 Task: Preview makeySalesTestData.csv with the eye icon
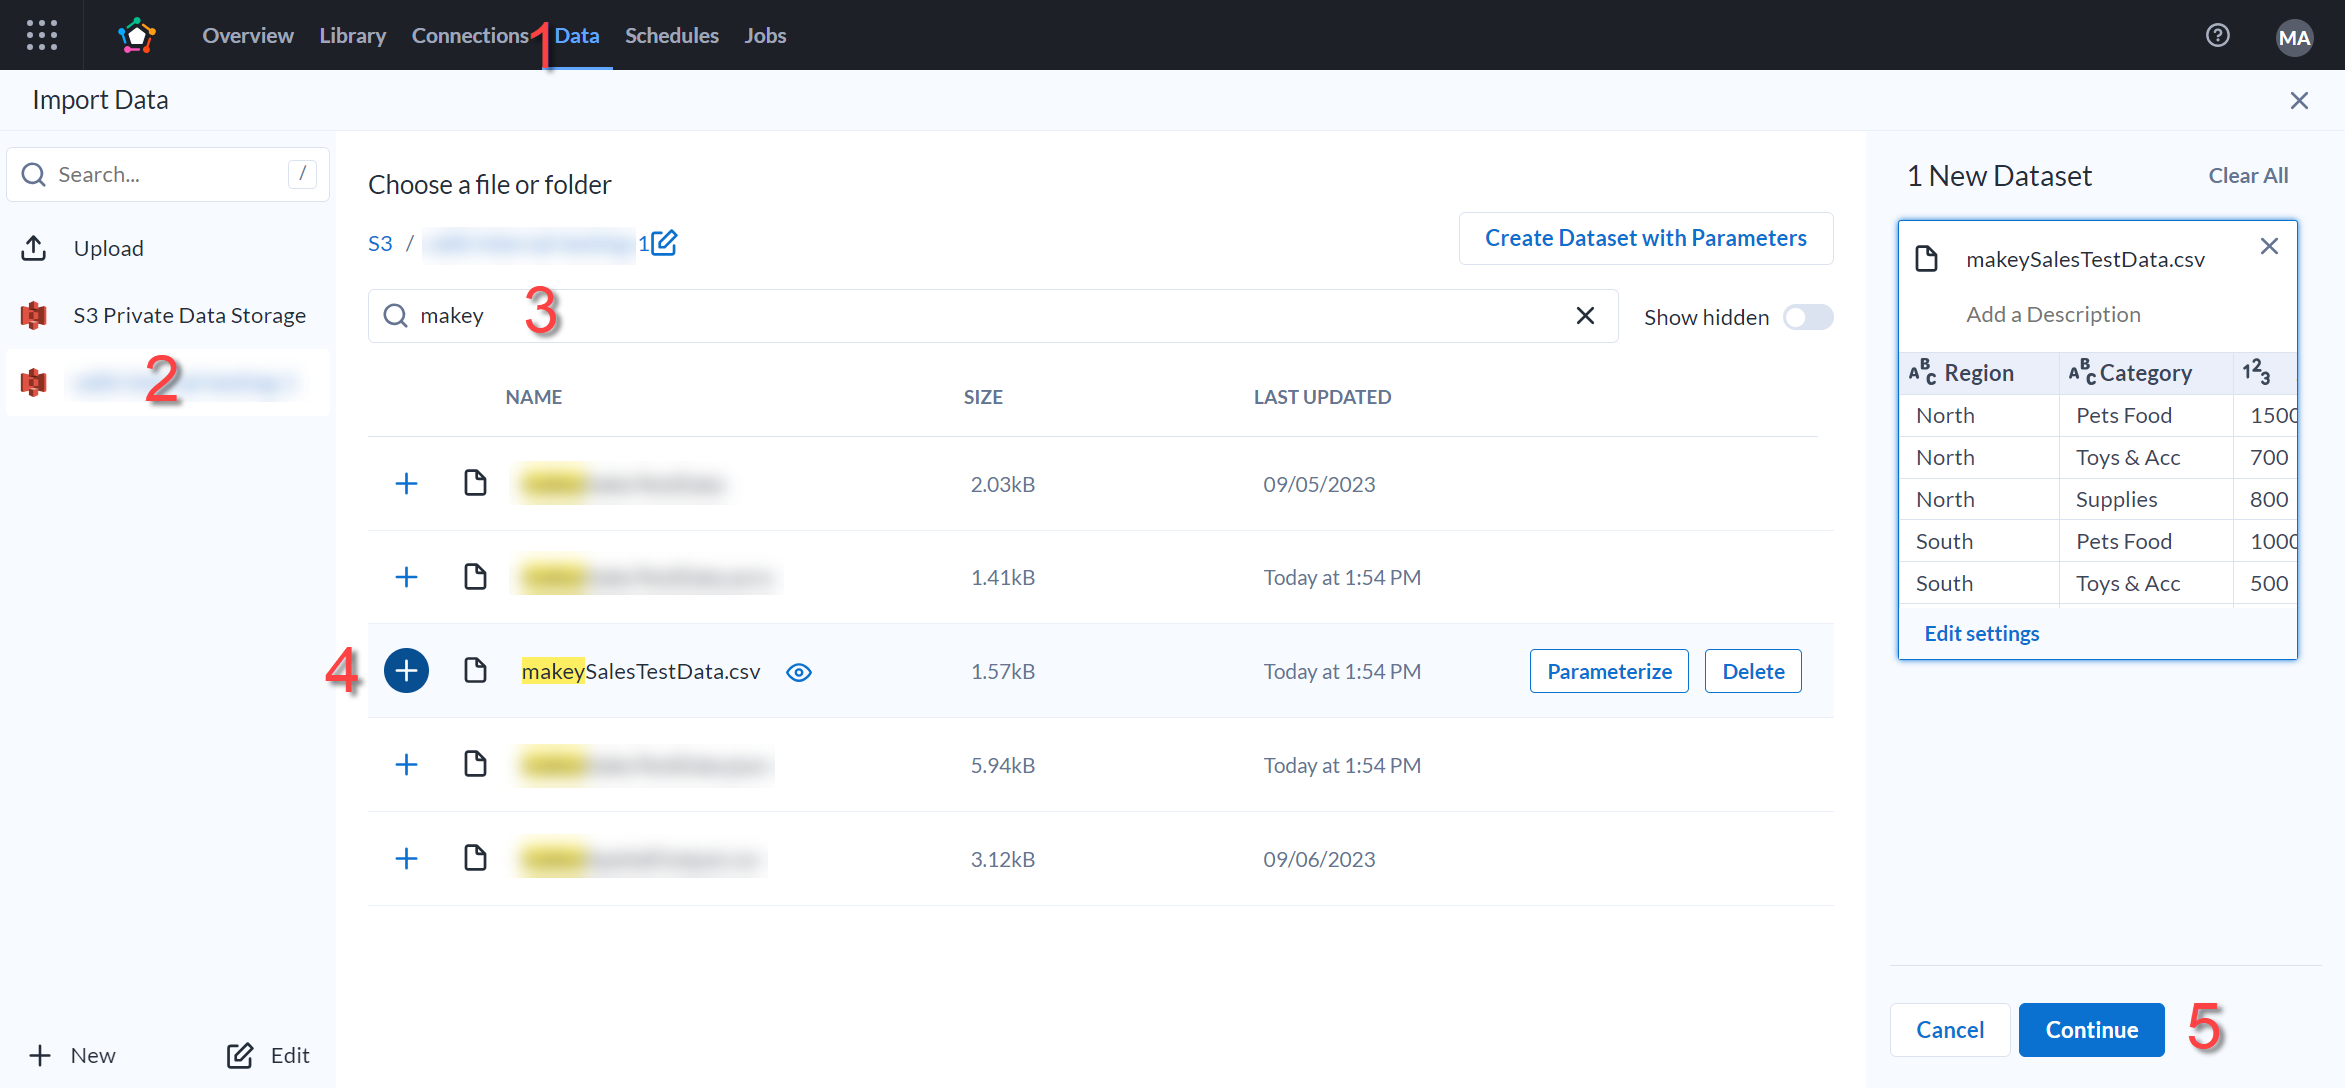[798, 672]
